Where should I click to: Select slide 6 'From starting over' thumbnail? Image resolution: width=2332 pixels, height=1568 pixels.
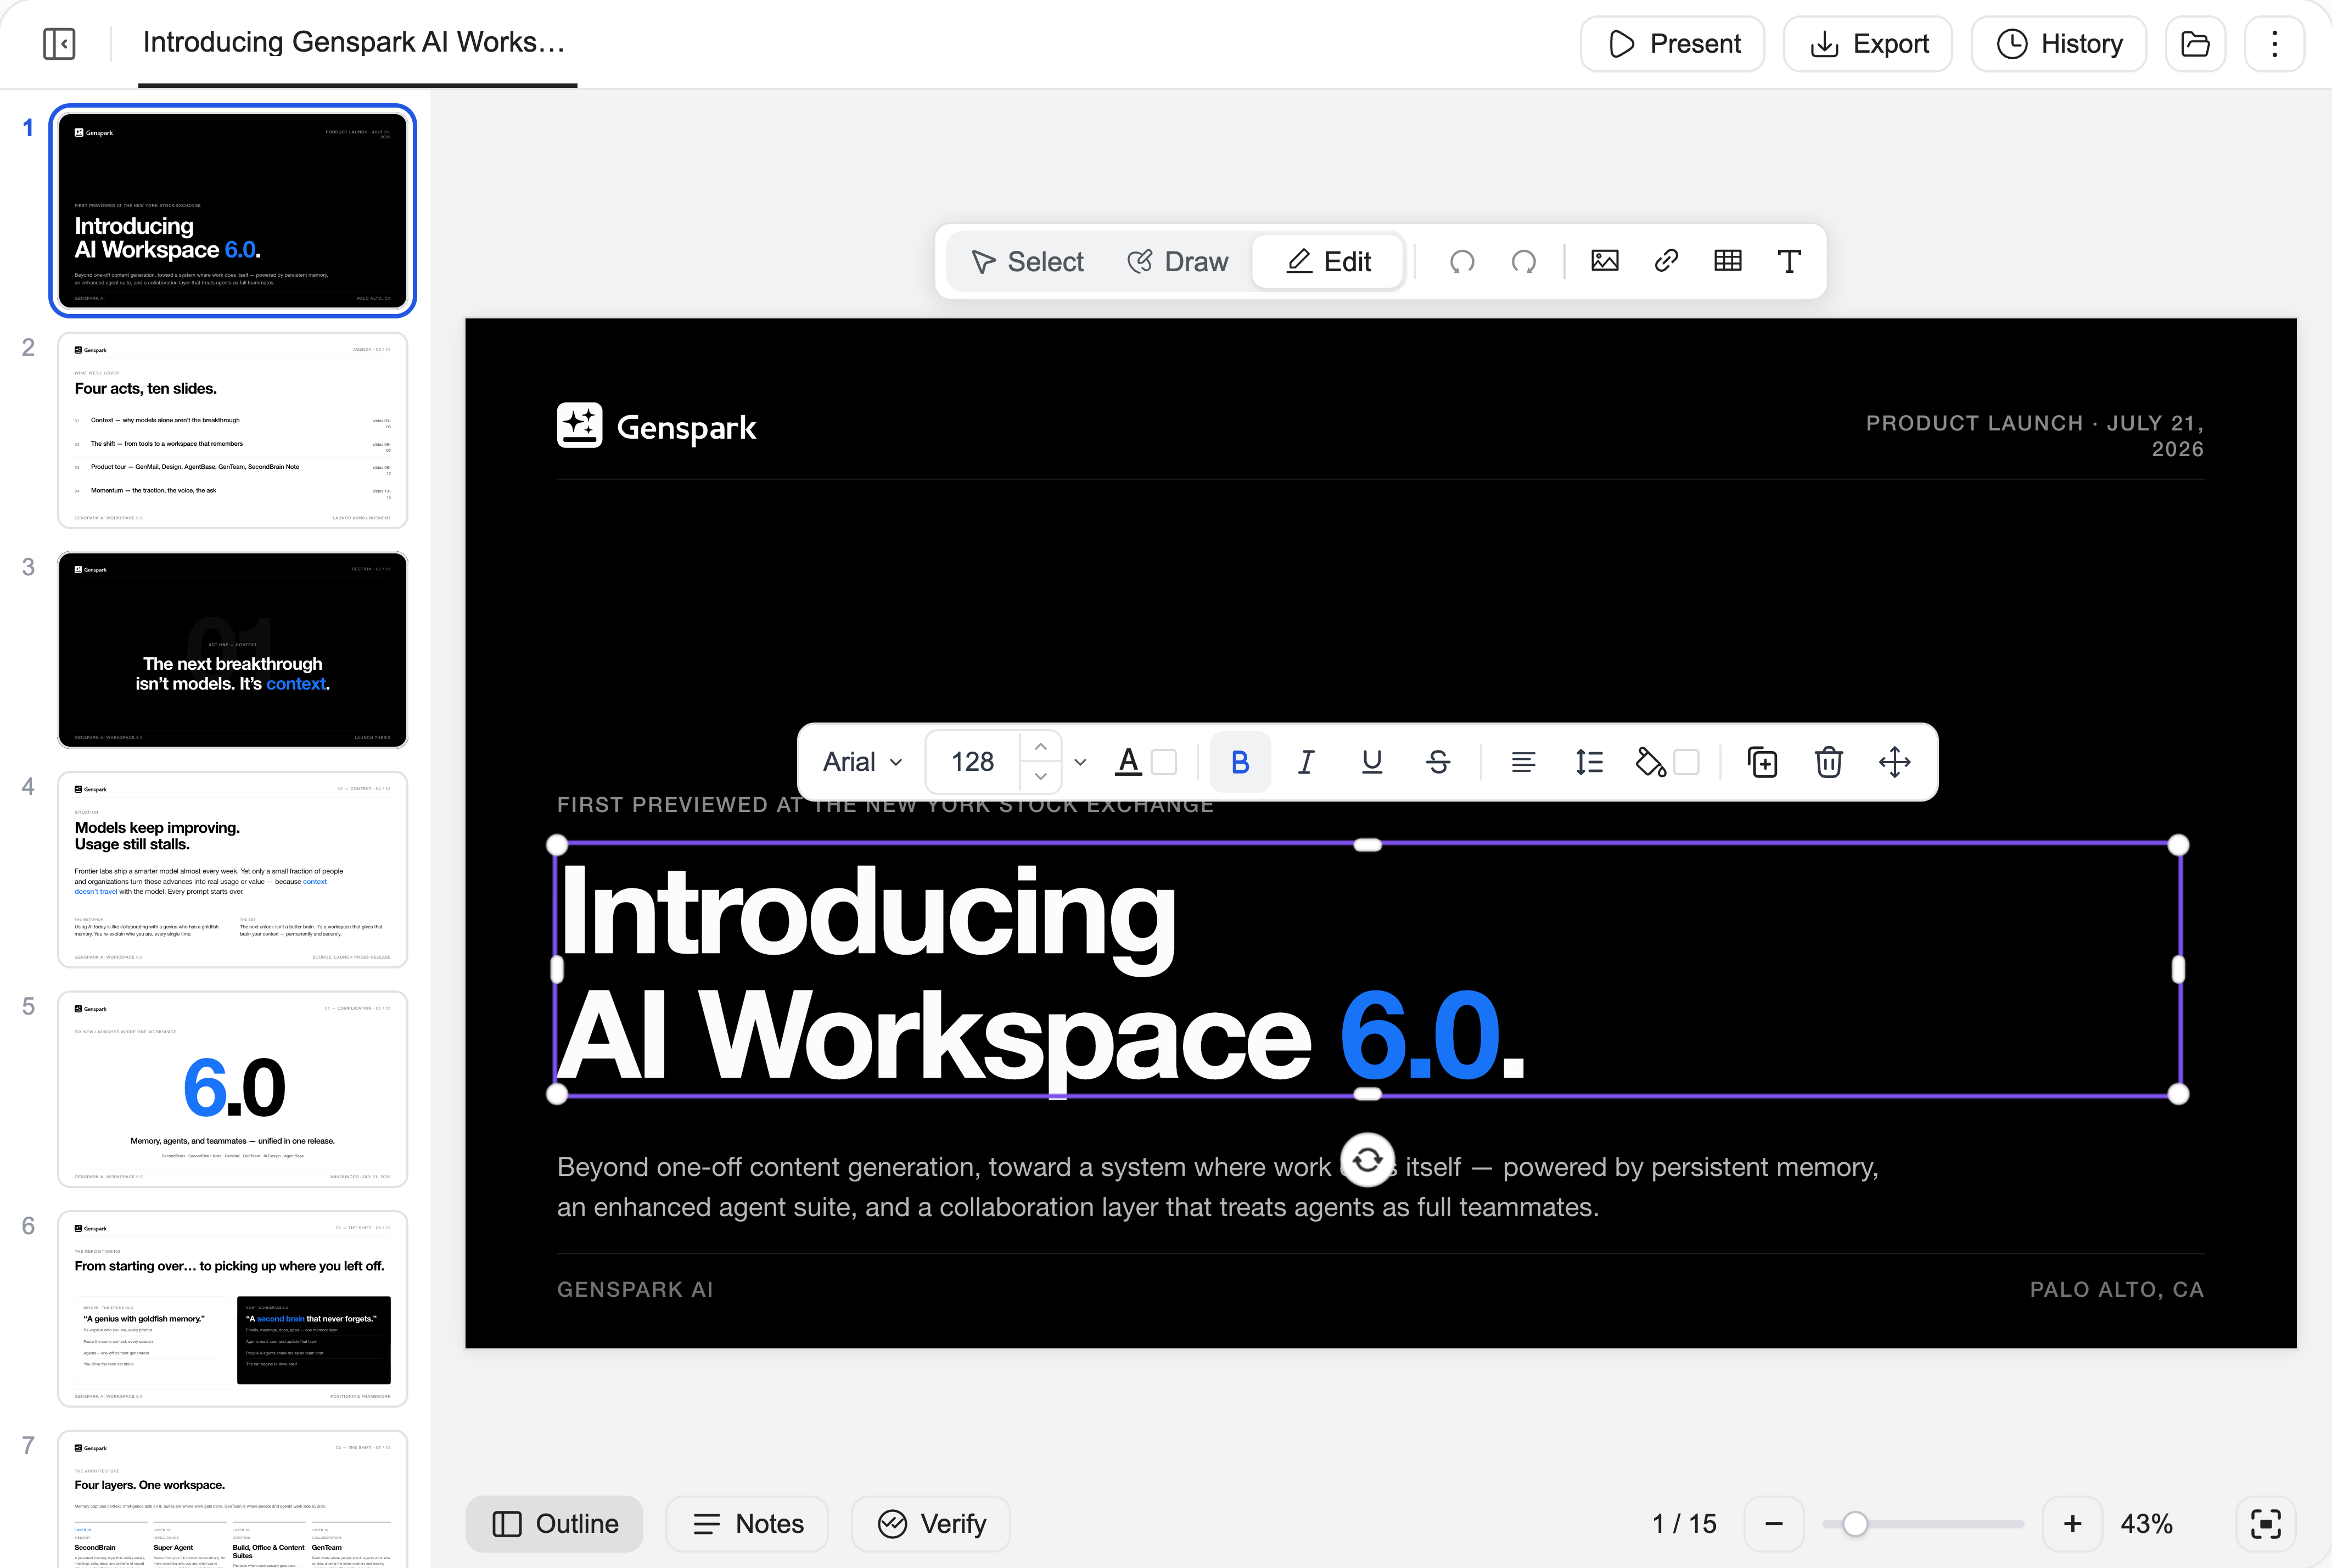pyautogui.click(x=233, y=1308)
